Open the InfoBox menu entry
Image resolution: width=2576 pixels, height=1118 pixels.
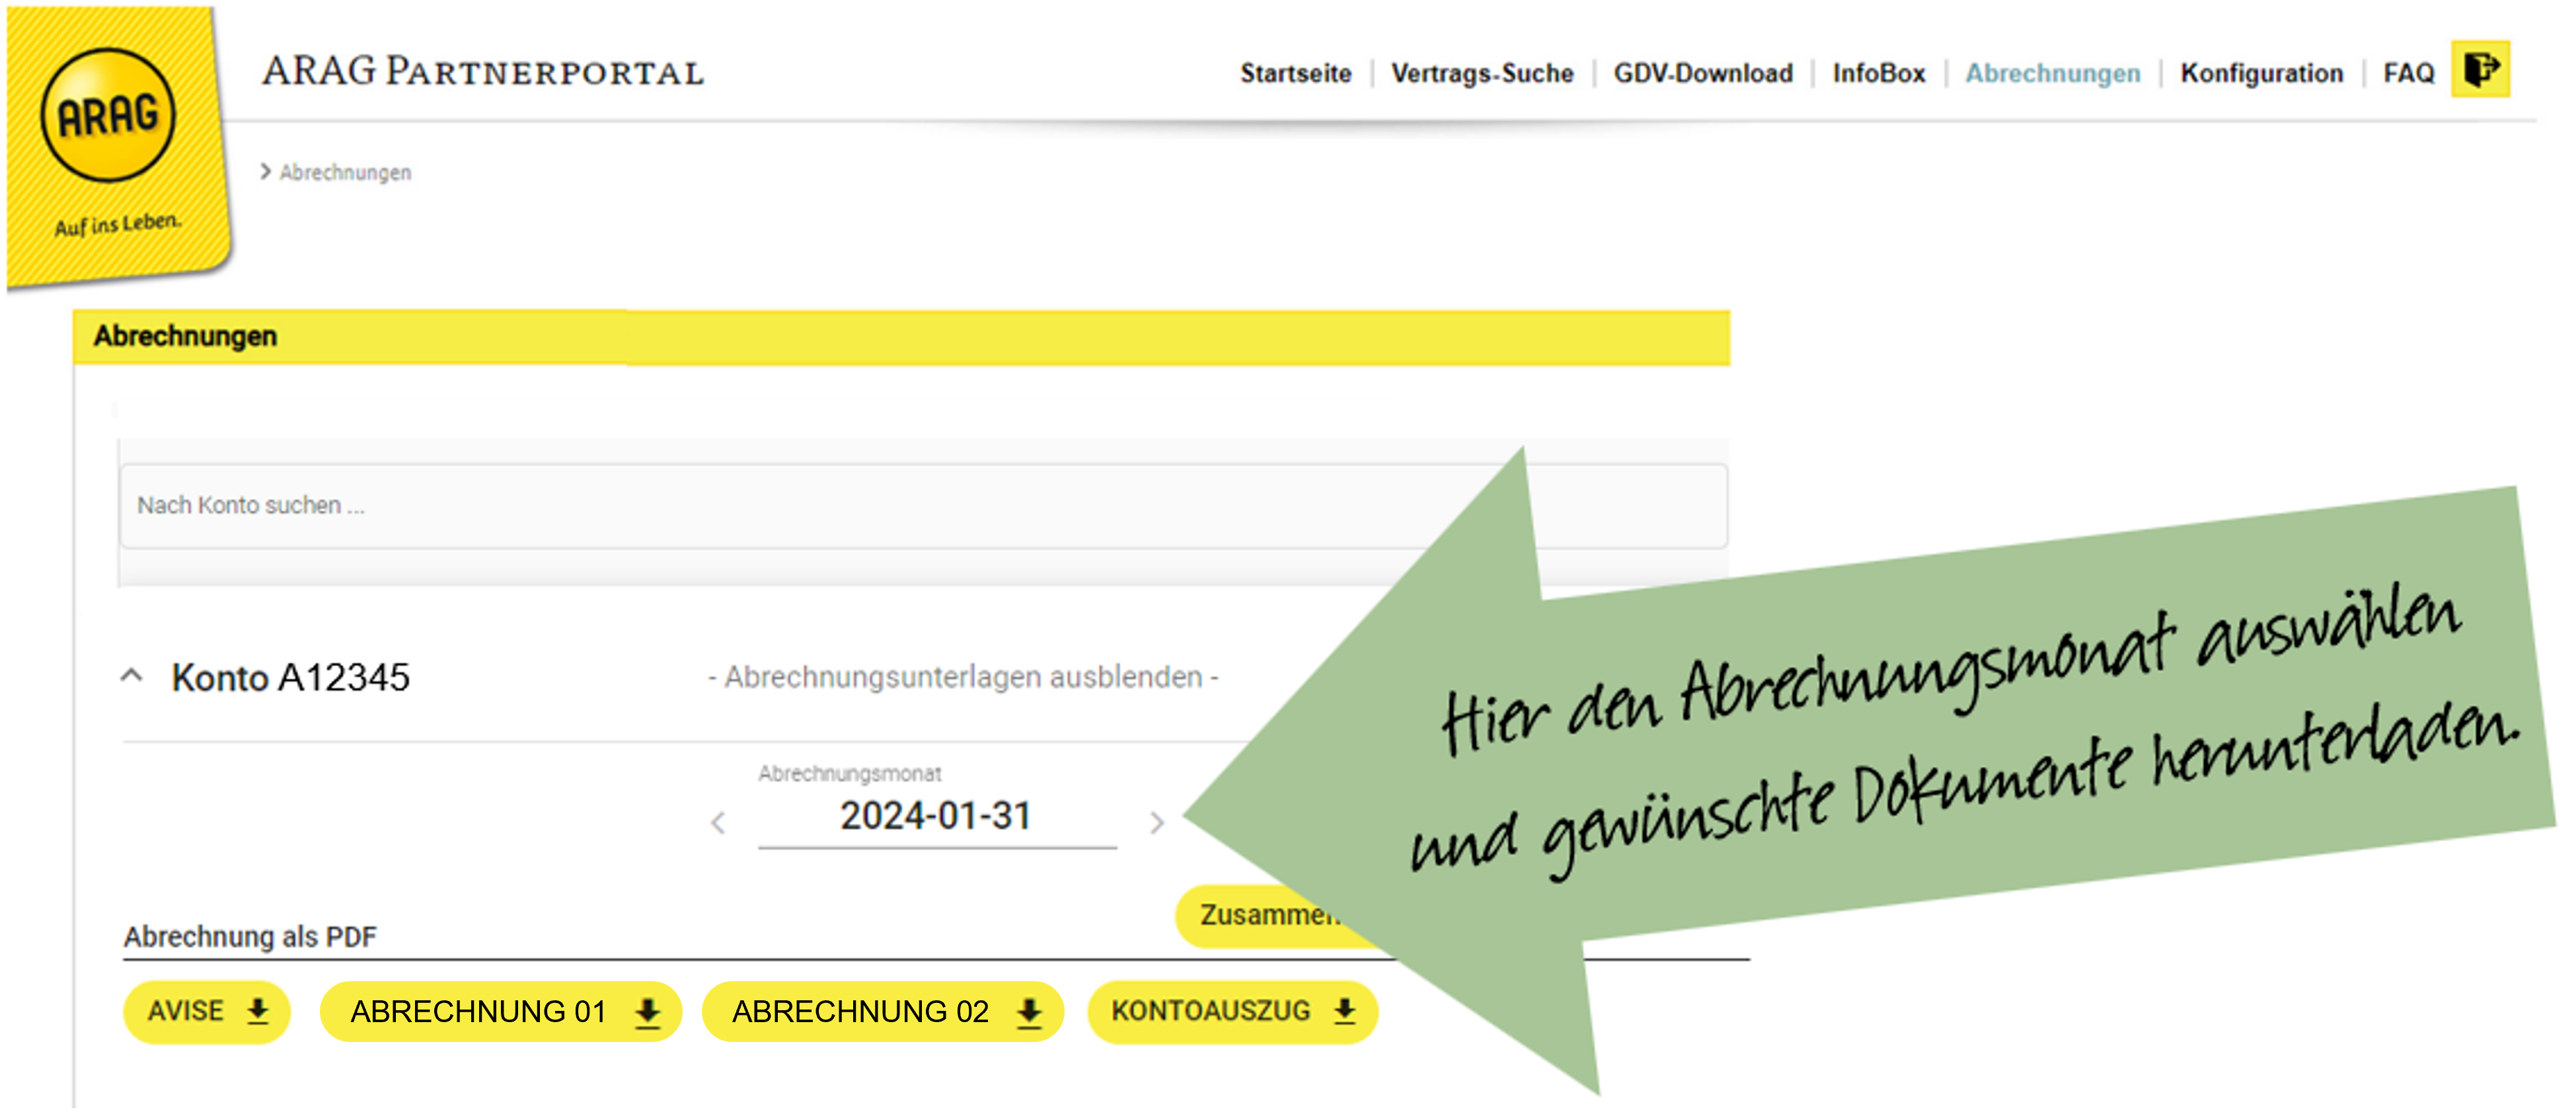pyautogui.click(x=1878, y=73)
